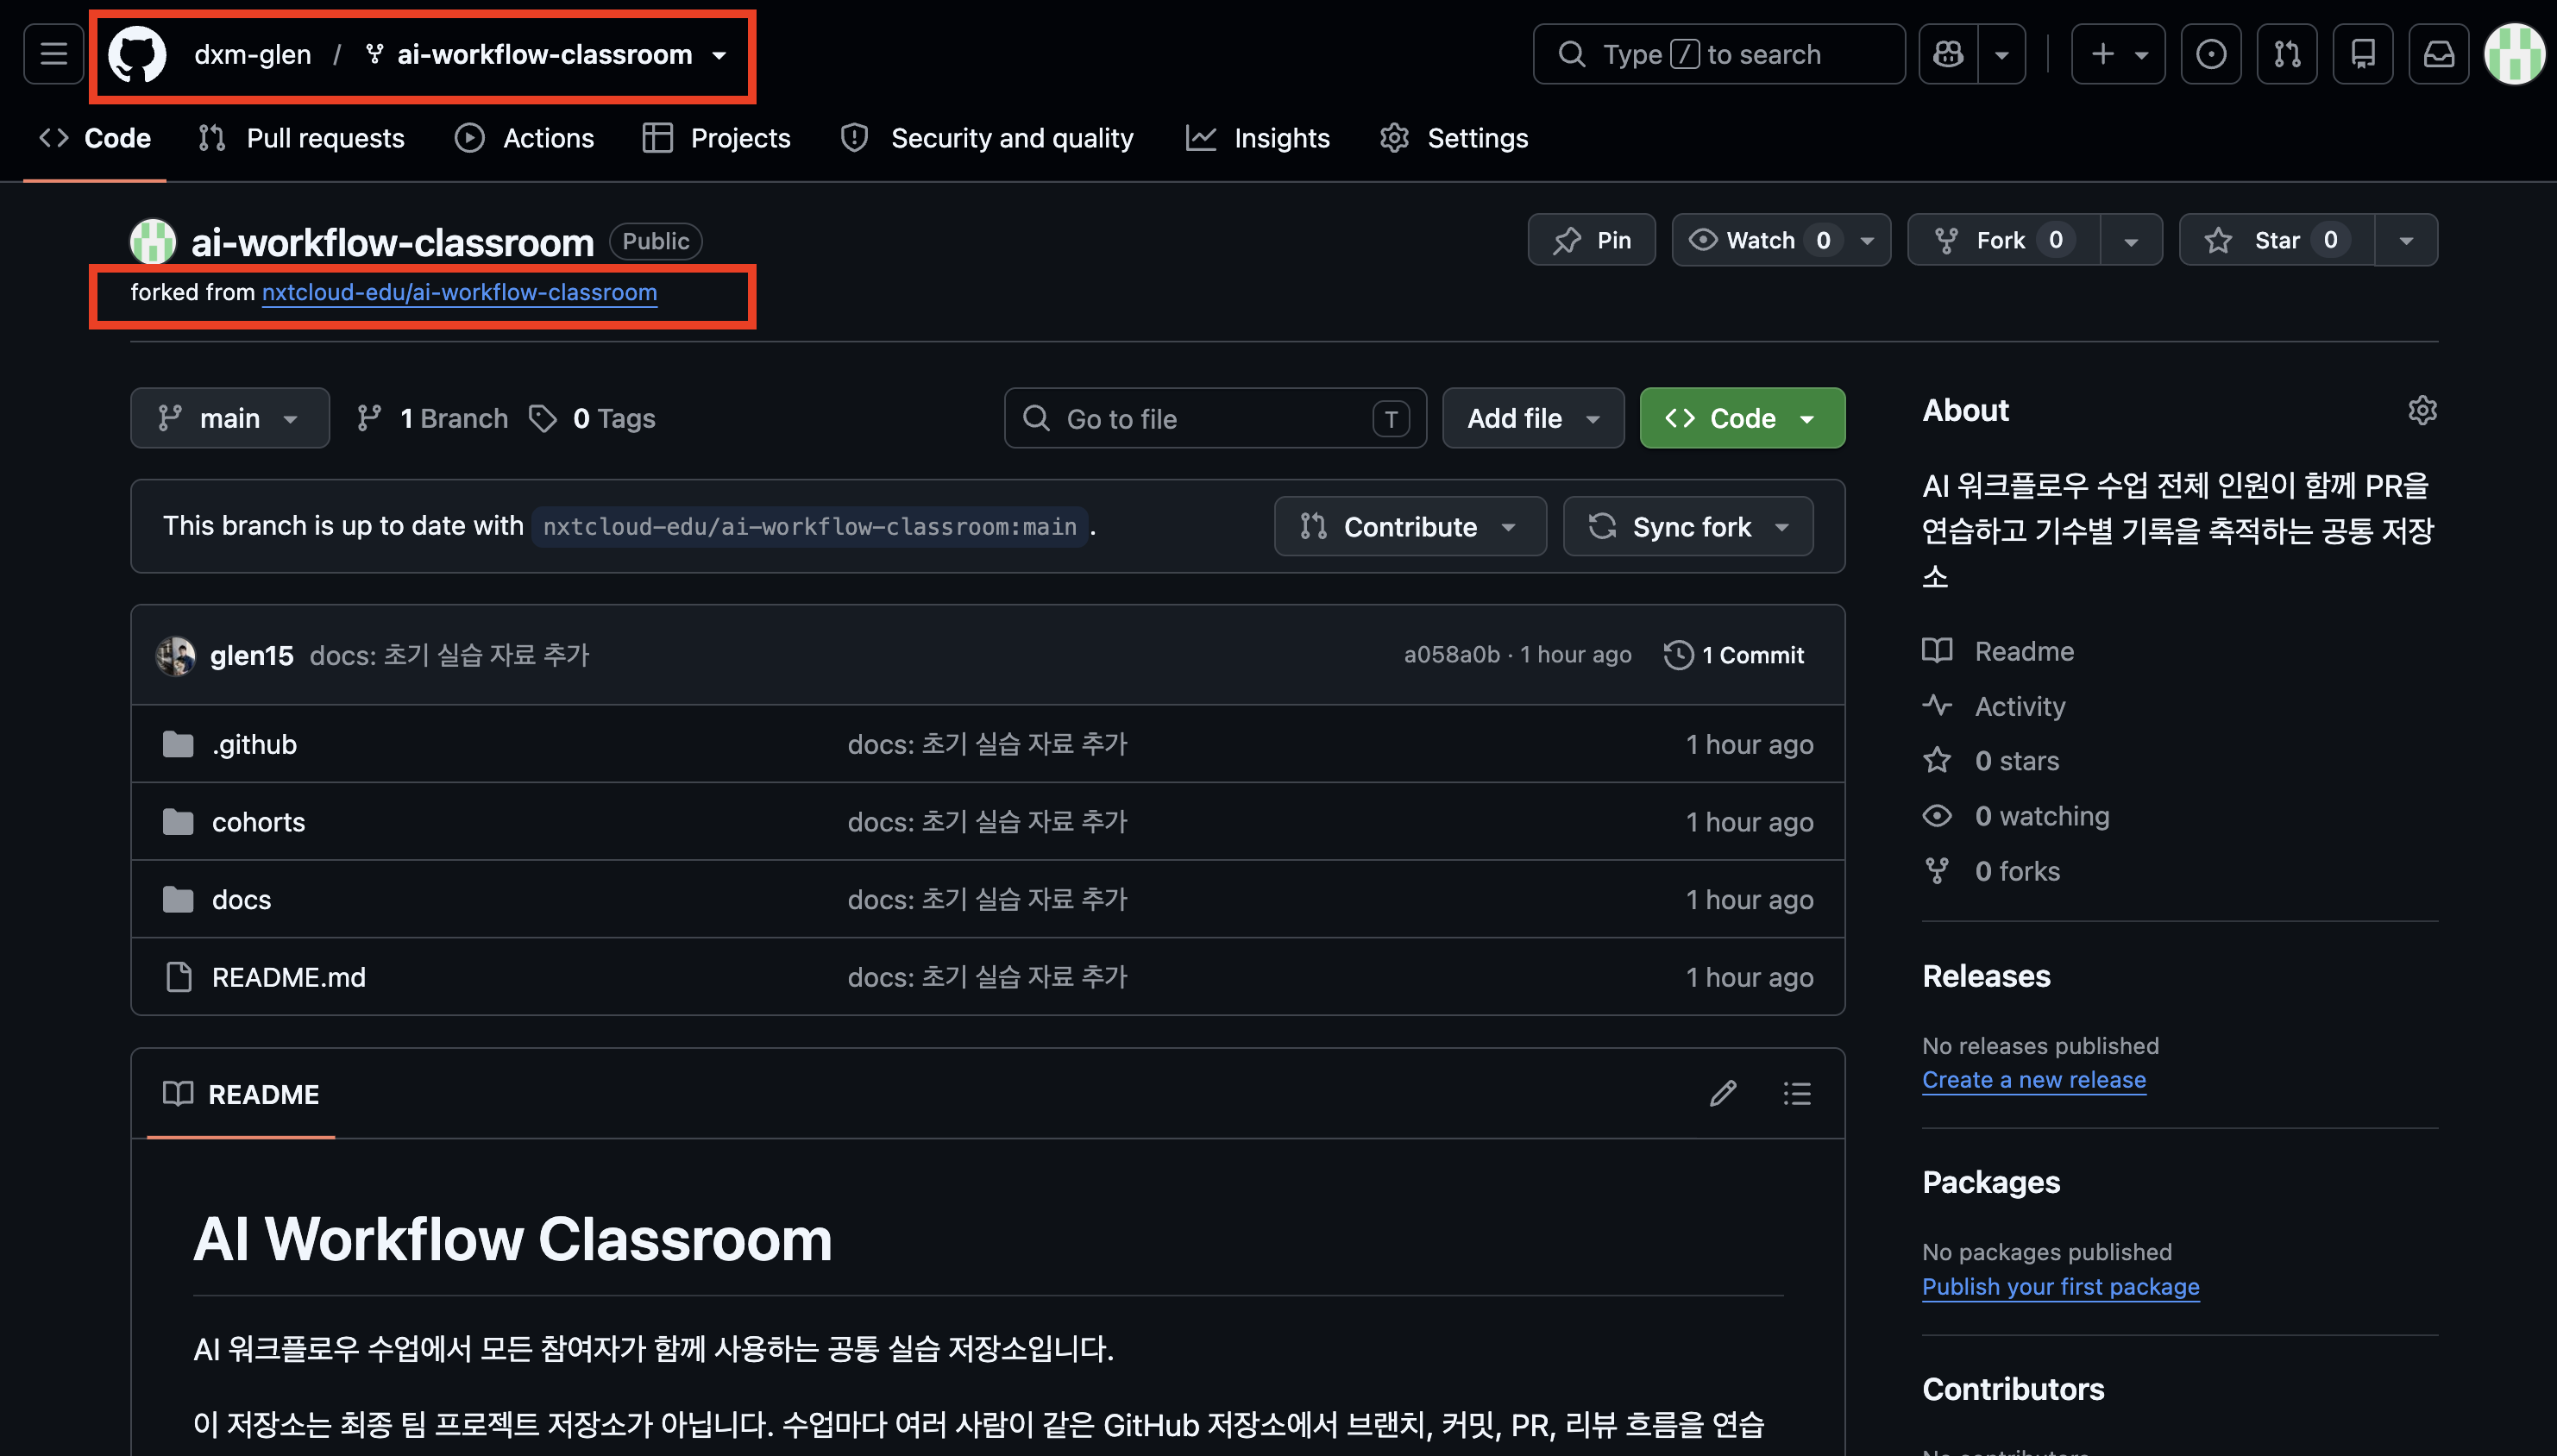The image size is (2557, 1456).
Task: Open the main branch selector
Action: click(x=230, y=418)
